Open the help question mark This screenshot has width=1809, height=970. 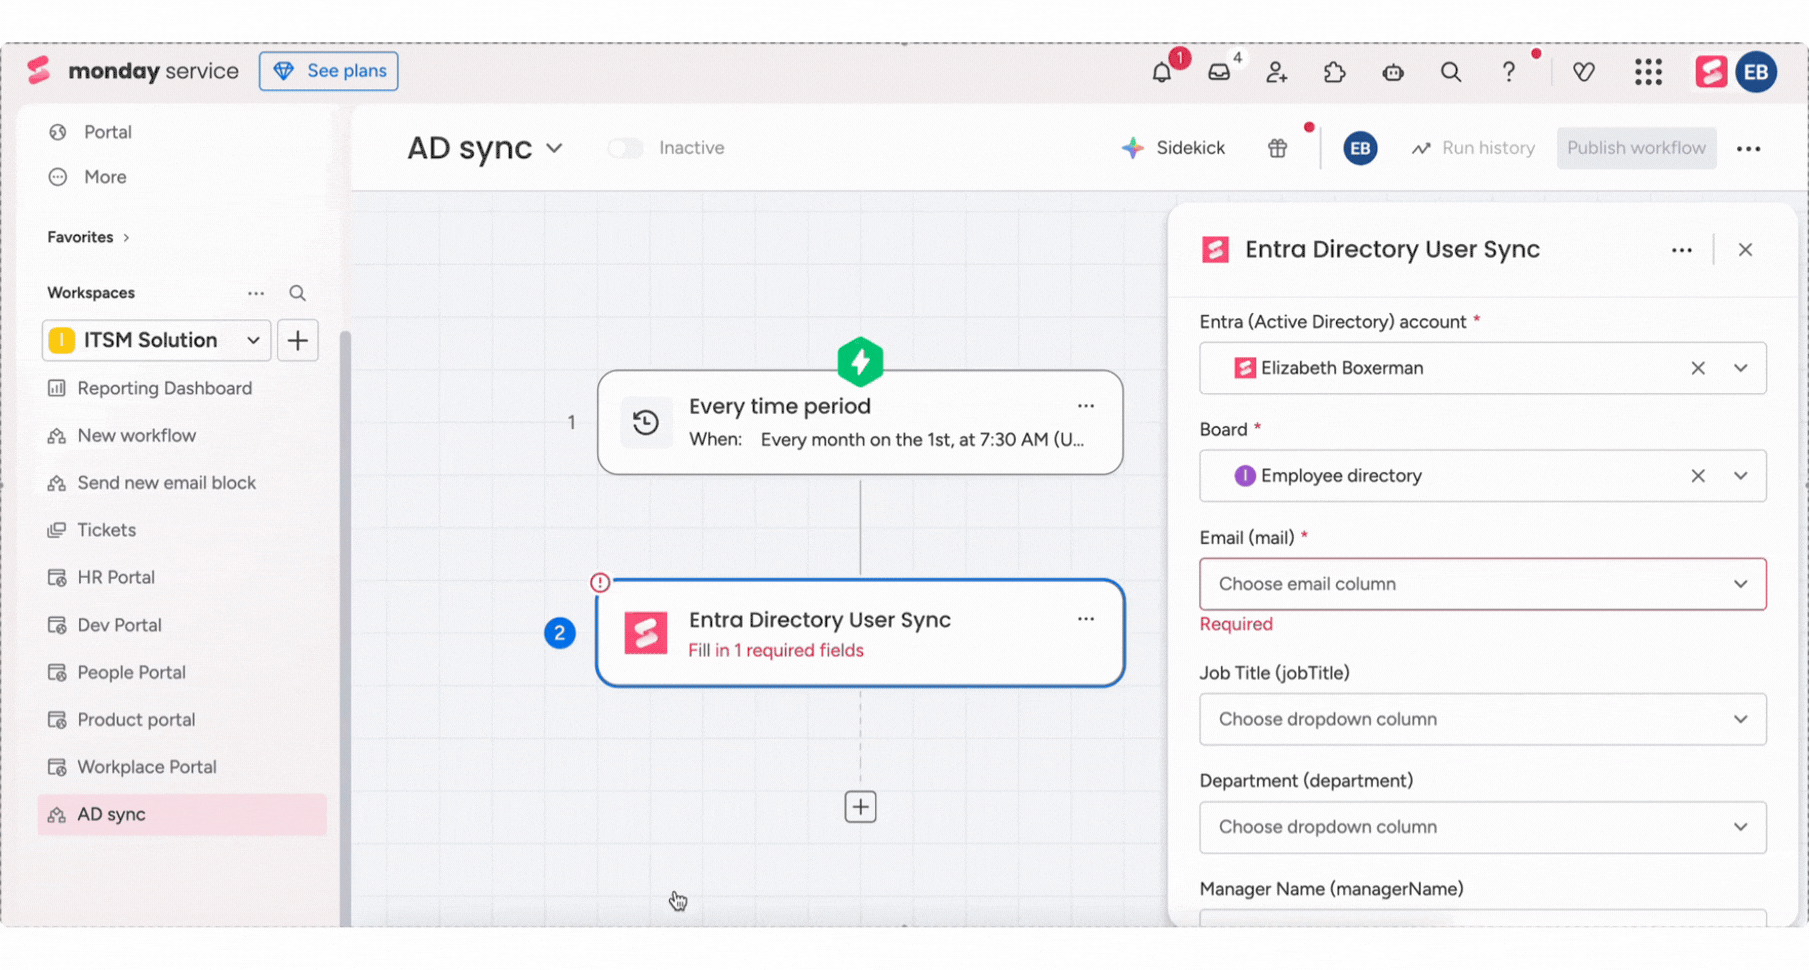(x=1508, y=72)
